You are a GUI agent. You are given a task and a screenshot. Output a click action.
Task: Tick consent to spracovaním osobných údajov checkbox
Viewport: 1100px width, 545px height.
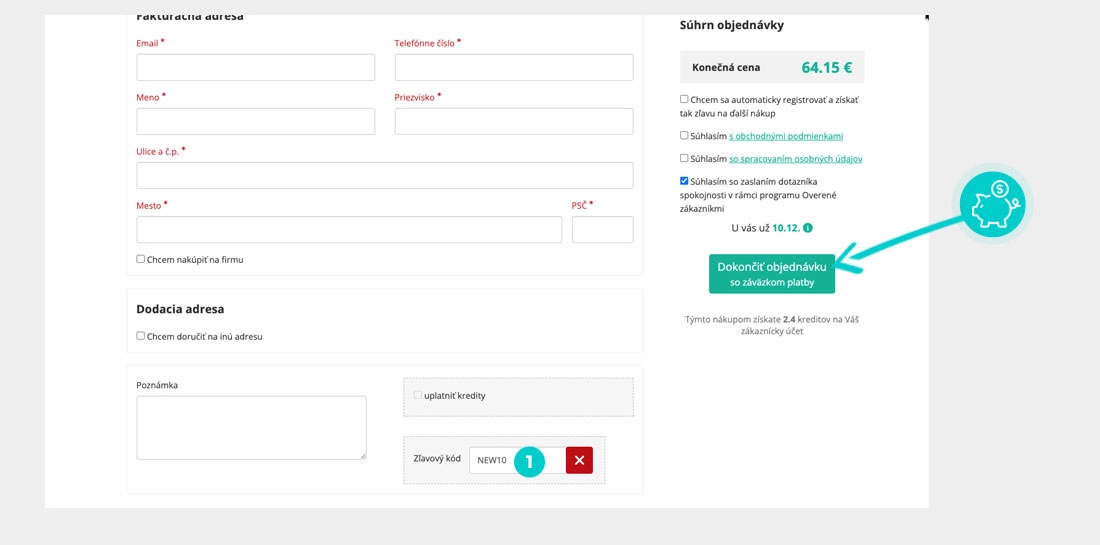(x=684, y=158)
